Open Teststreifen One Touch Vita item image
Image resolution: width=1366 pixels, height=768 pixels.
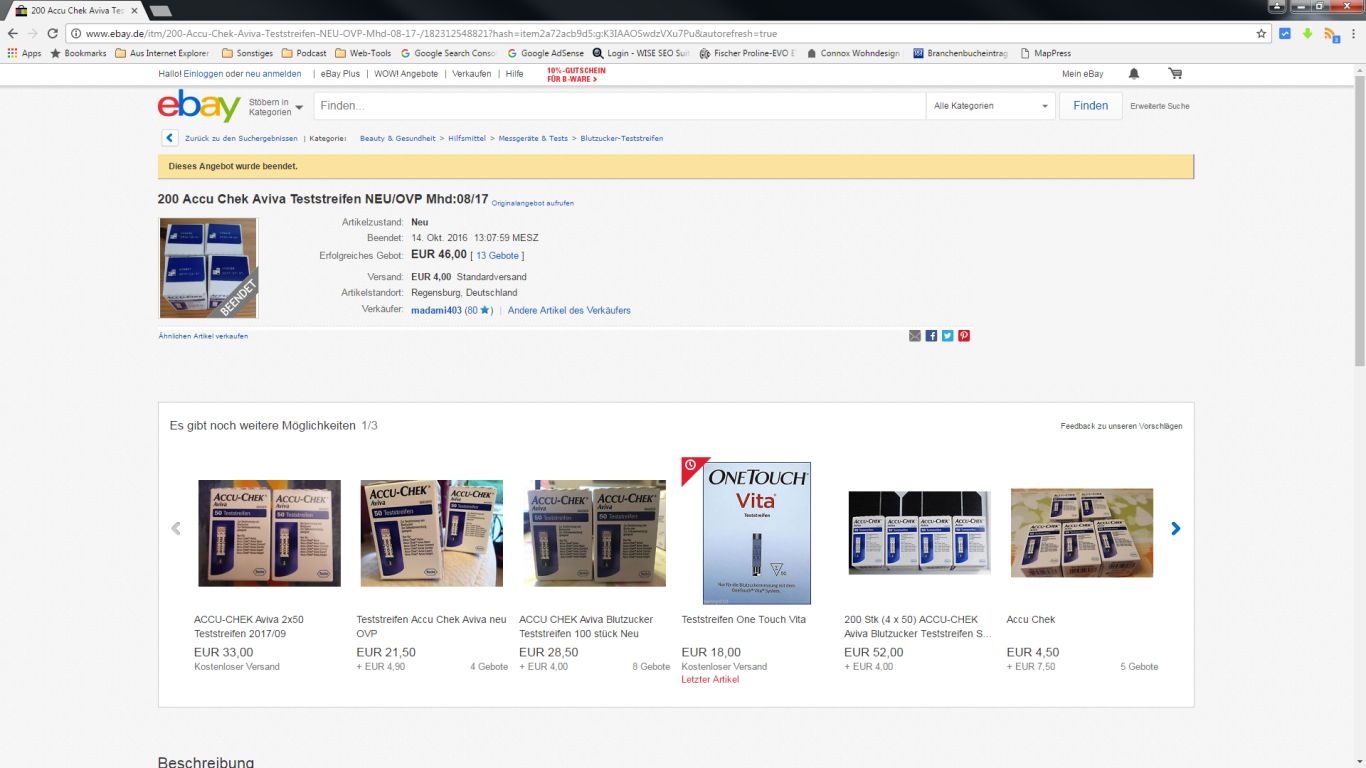[x=757, y=533]
